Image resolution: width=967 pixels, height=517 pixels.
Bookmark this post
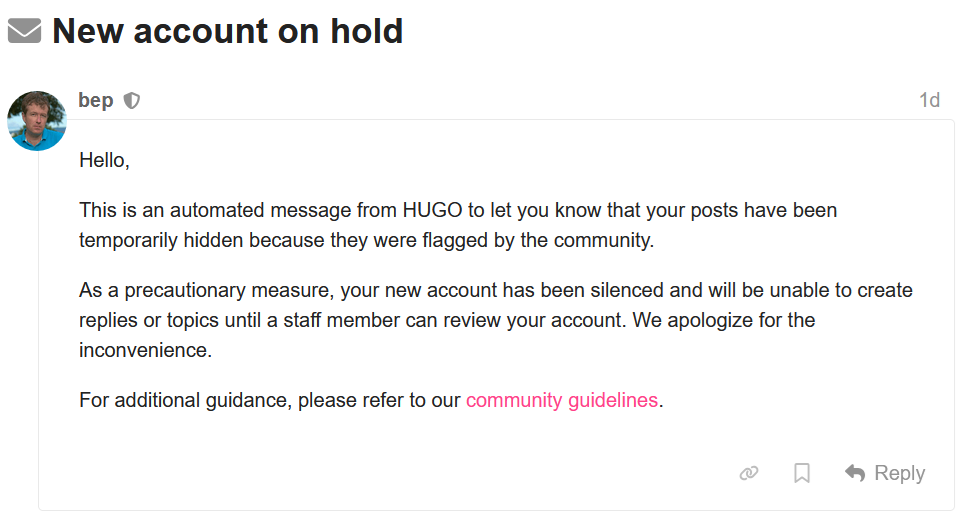[801, 473]
